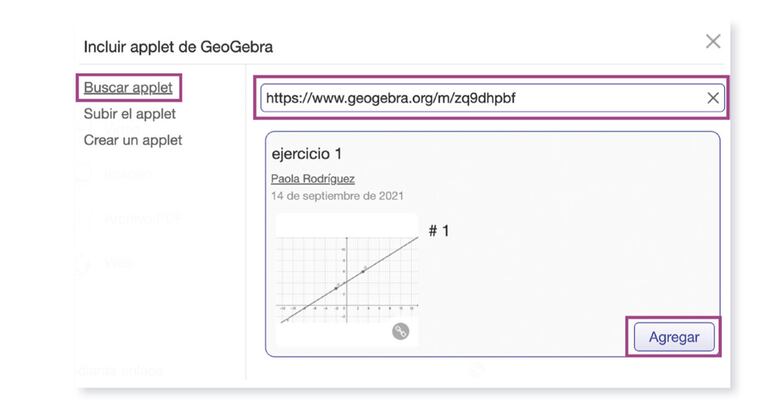This screenshot has width=770, height=403.
Task: Select the ejercicio 1 result title
Action: coord(307,154)
